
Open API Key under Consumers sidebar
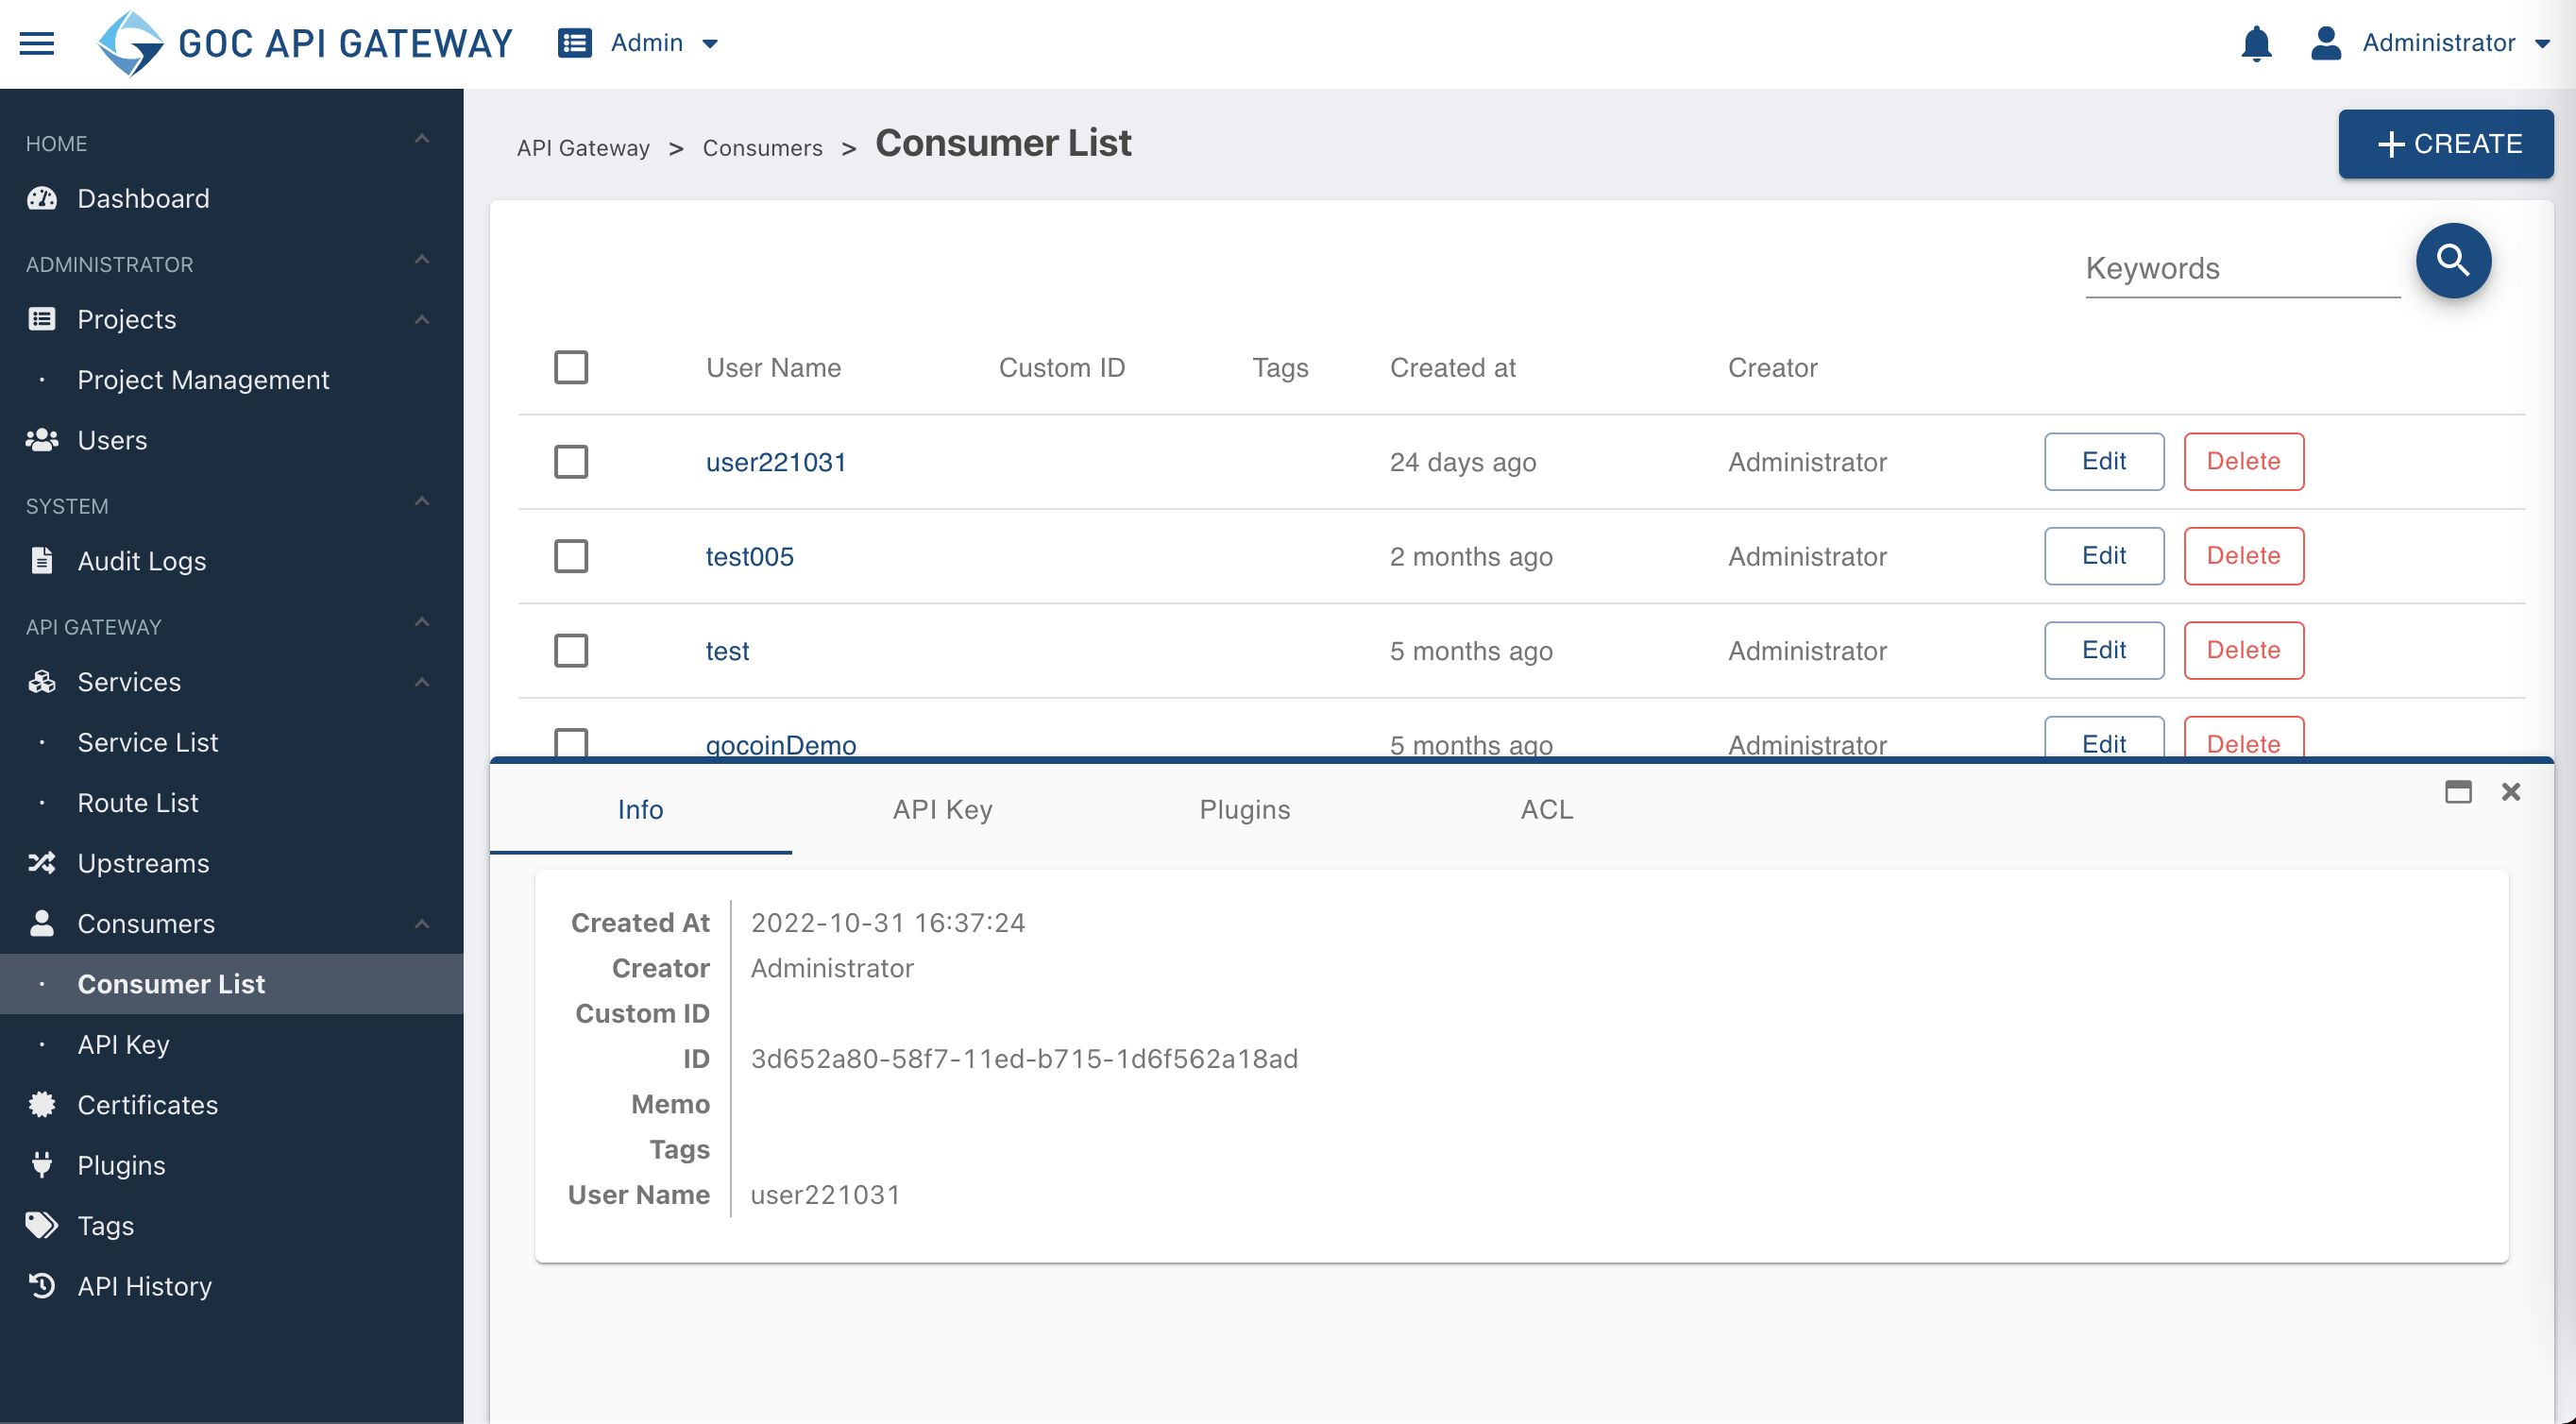click(124, 1044)
